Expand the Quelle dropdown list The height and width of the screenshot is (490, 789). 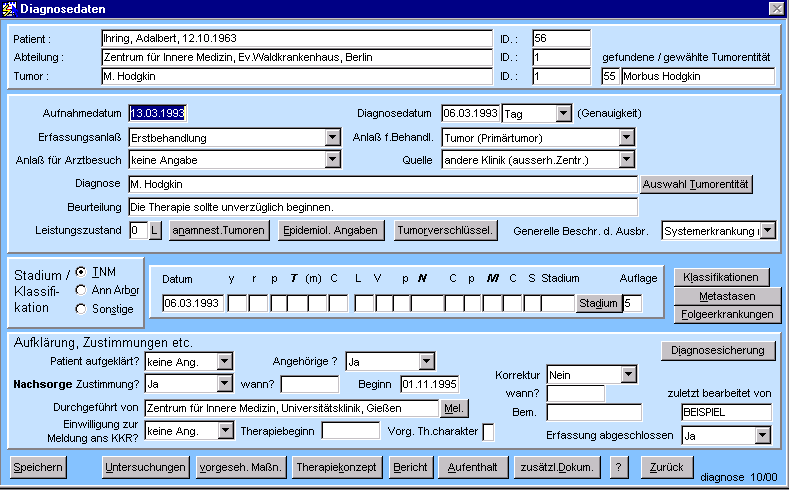click(627, 159)
